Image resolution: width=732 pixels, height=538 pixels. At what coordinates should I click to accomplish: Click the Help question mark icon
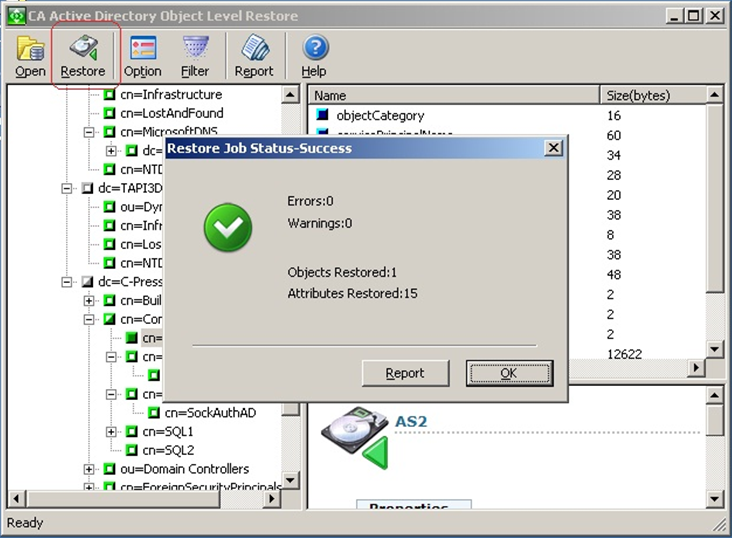(315, 57)
